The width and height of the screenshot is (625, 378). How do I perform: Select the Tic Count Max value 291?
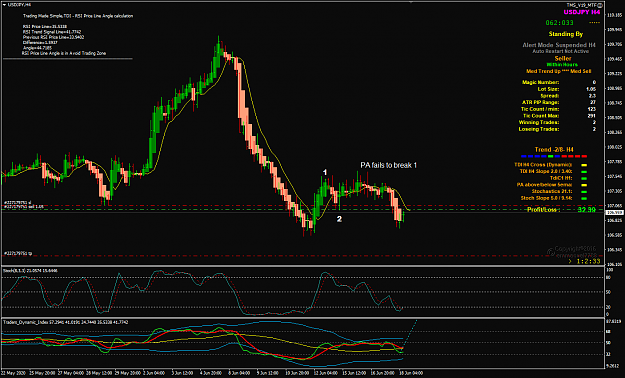click(592, 116)
